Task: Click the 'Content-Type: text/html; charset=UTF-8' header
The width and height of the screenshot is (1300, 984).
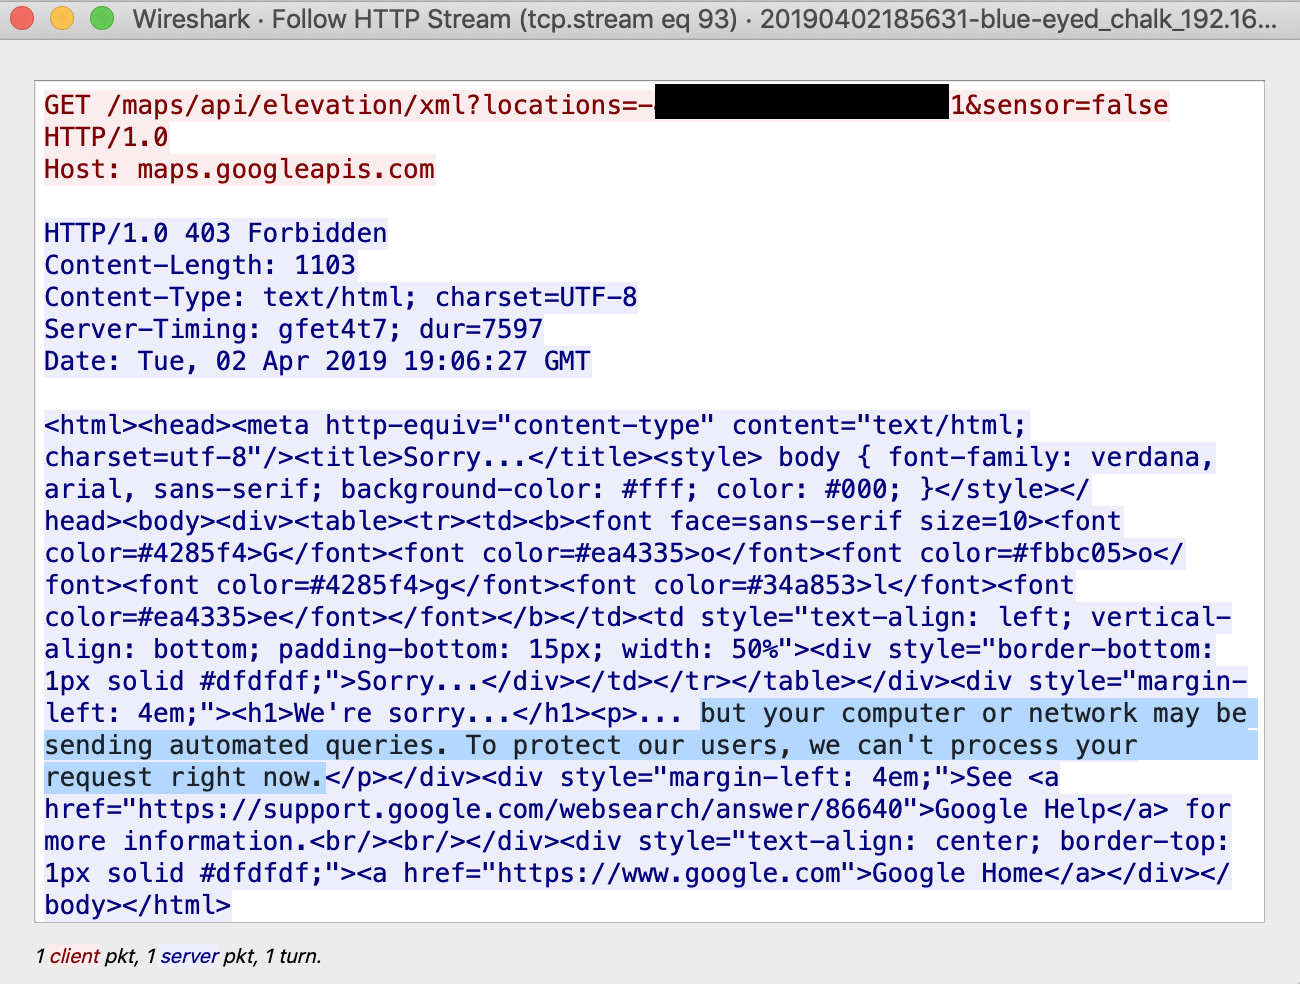Action: click(341, 297)
